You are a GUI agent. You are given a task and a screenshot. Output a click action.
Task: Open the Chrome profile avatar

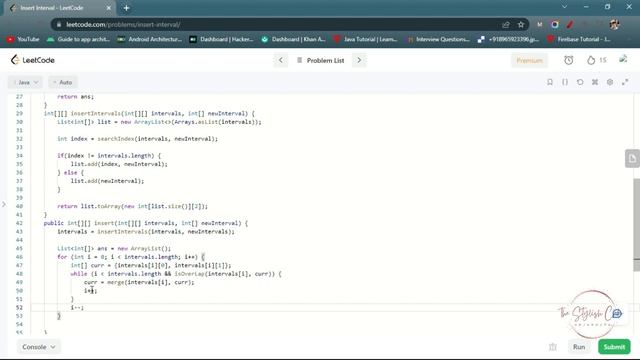click(x=614, y=24)
